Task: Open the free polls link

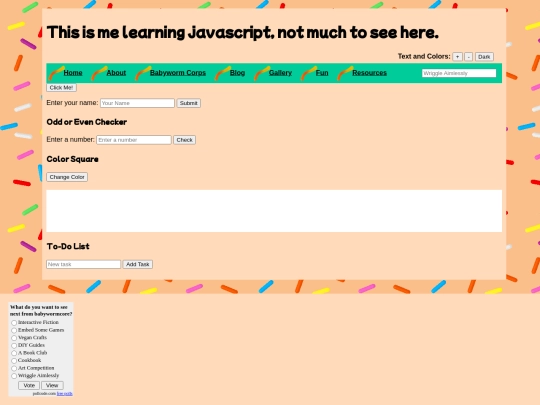Action: pos(64,393)
